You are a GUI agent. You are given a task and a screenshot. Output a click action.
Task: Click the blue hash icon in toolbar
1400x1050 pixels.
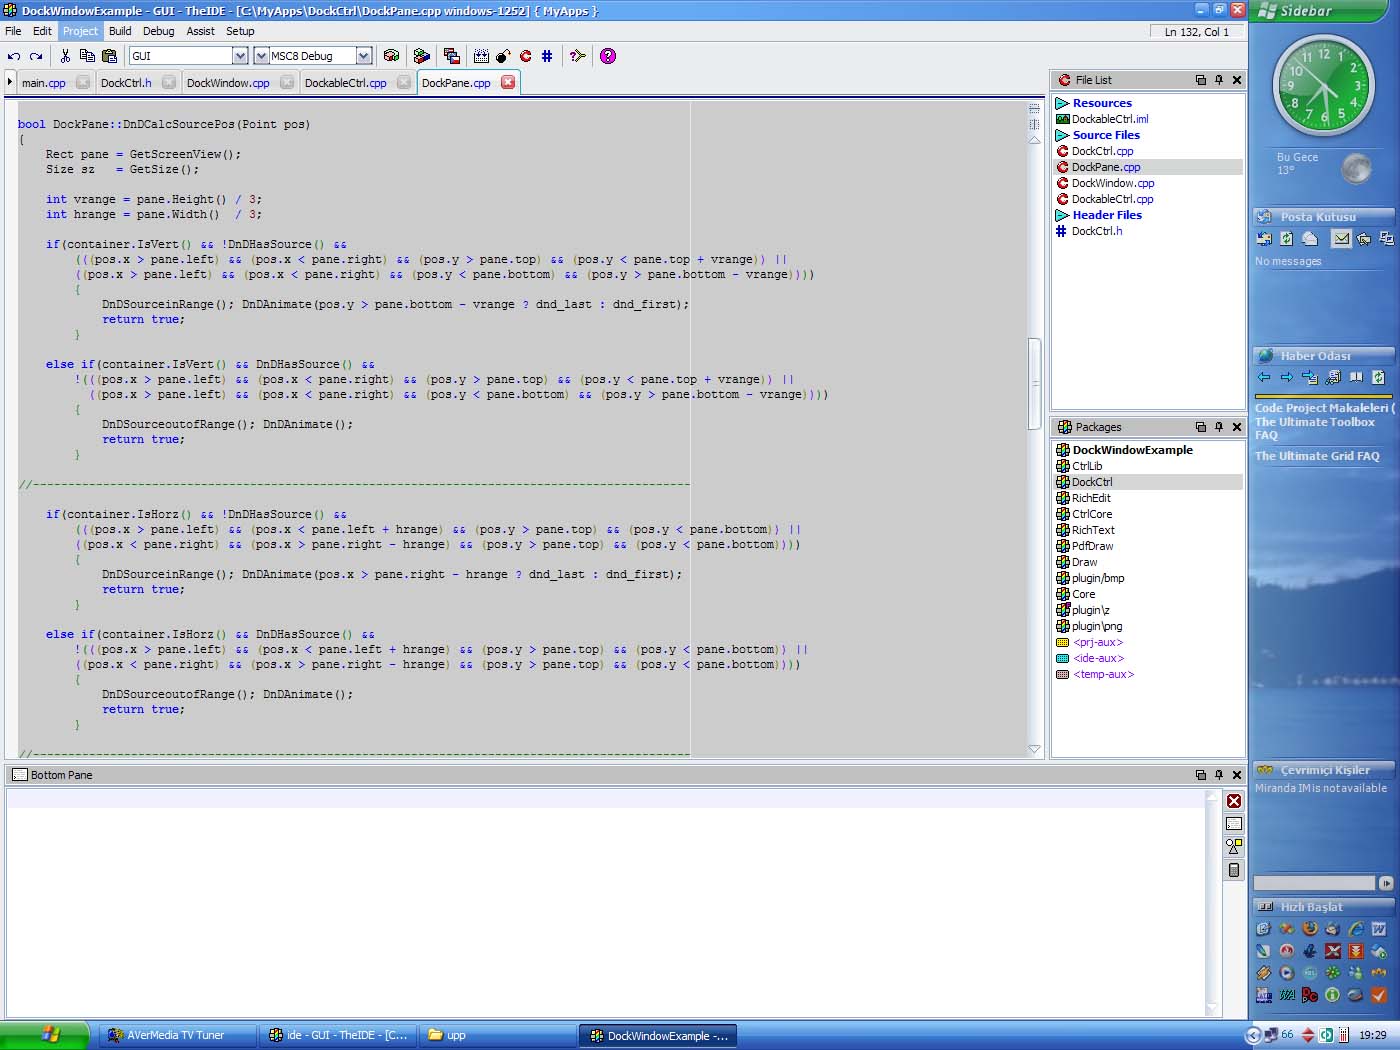point(547,56)
